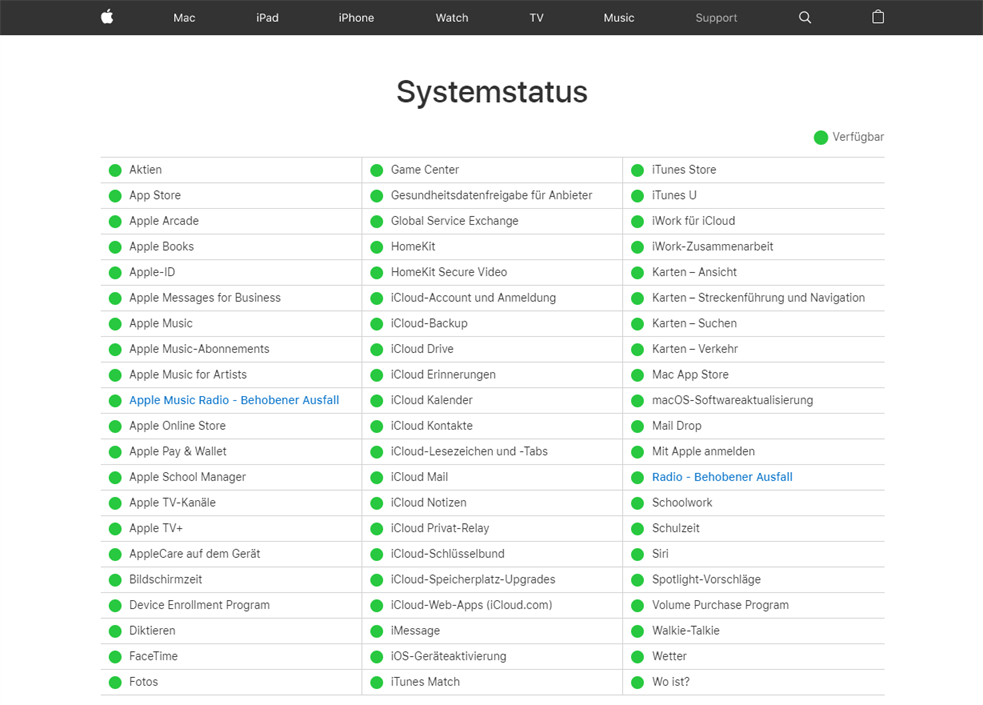The width and height of the screenshot is (983, 705).
Task: Click status dot next to iTunes Store
Action: point(637,170)
